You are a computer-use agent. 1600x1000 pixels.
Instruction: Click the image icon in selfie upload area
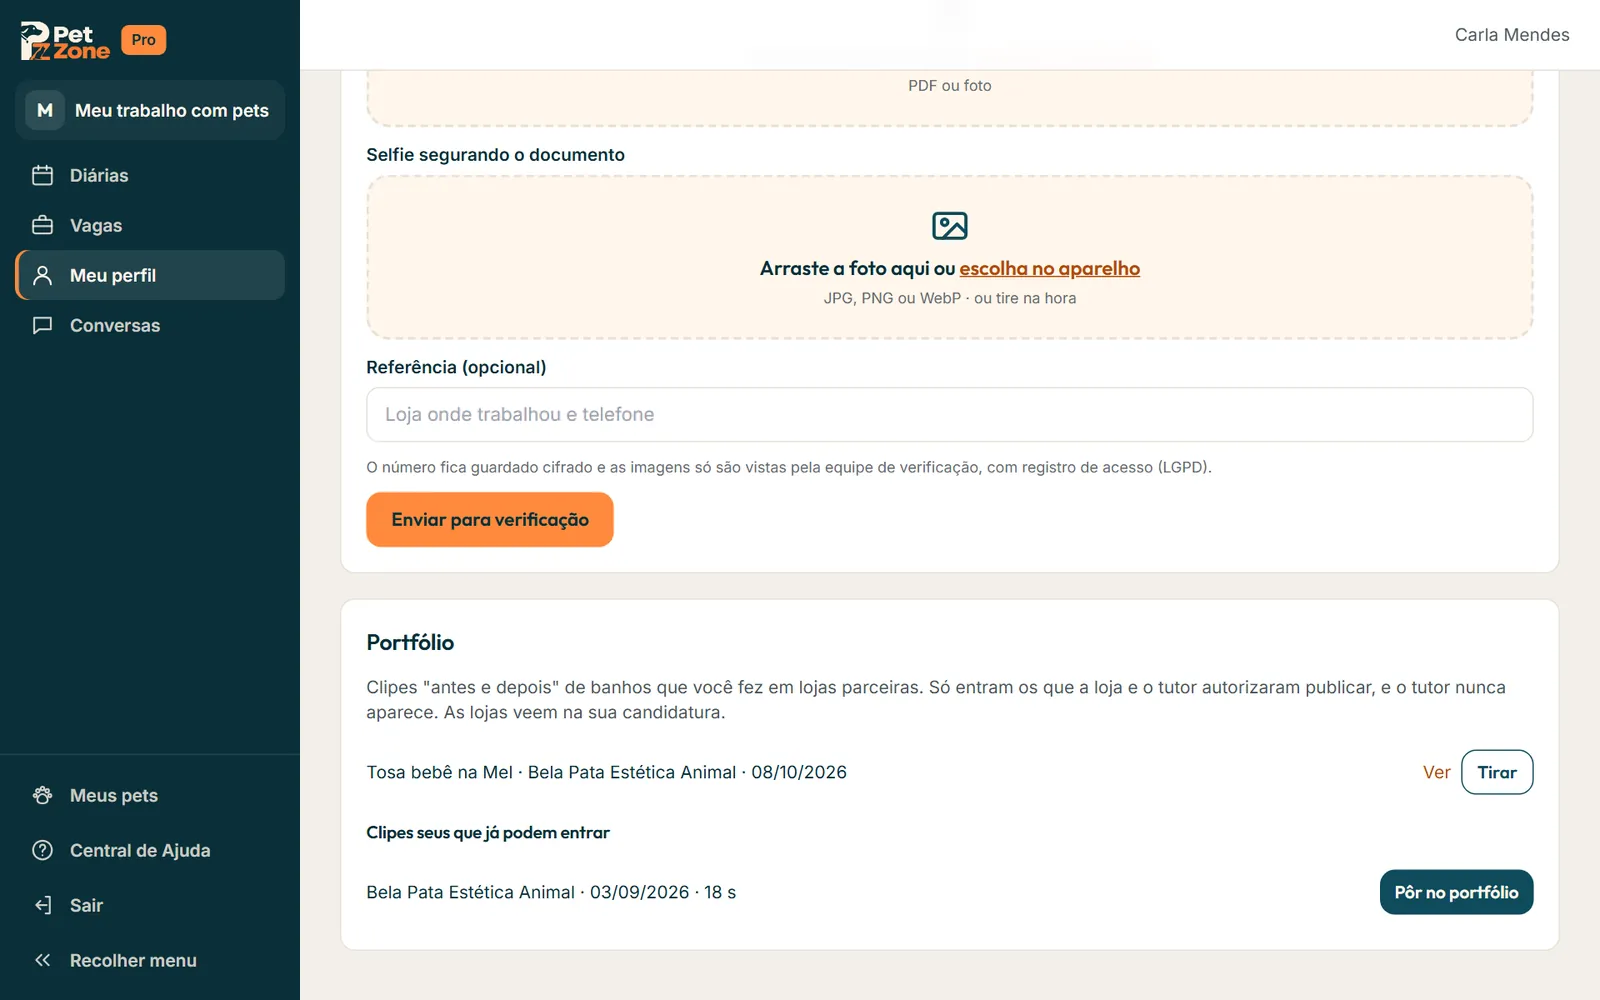pyautogui.click(x=950, y=225)
